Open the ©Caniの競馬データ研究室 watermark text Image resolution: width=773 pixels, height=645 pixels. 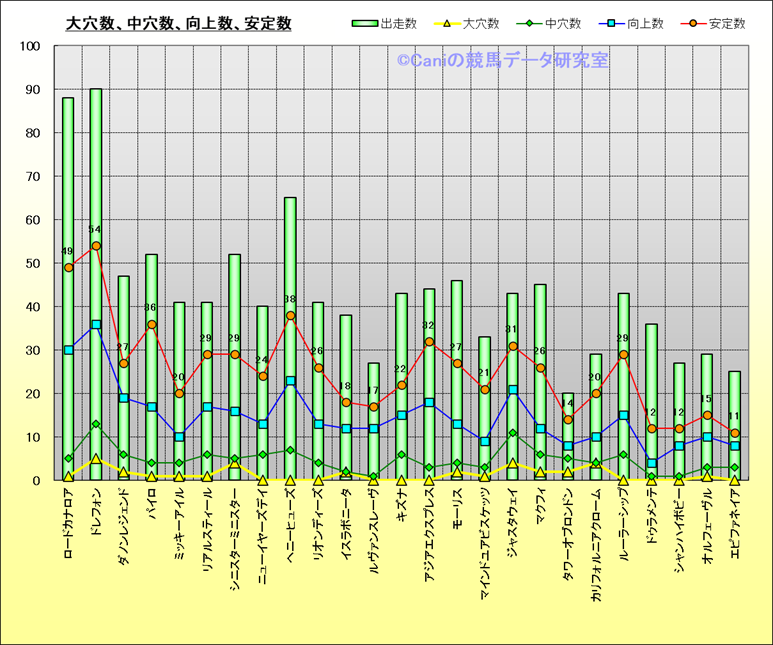click(x=502, y=61)
